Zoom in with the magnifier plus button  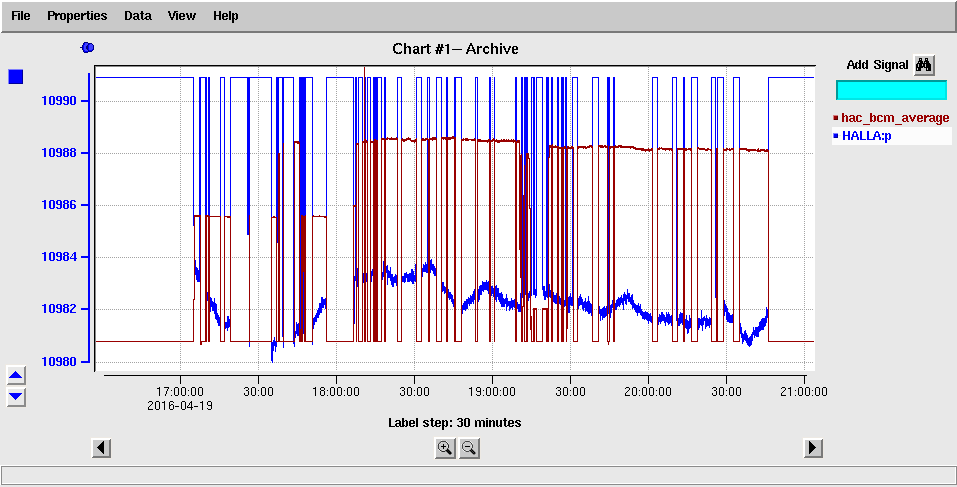tap(445, 449)
